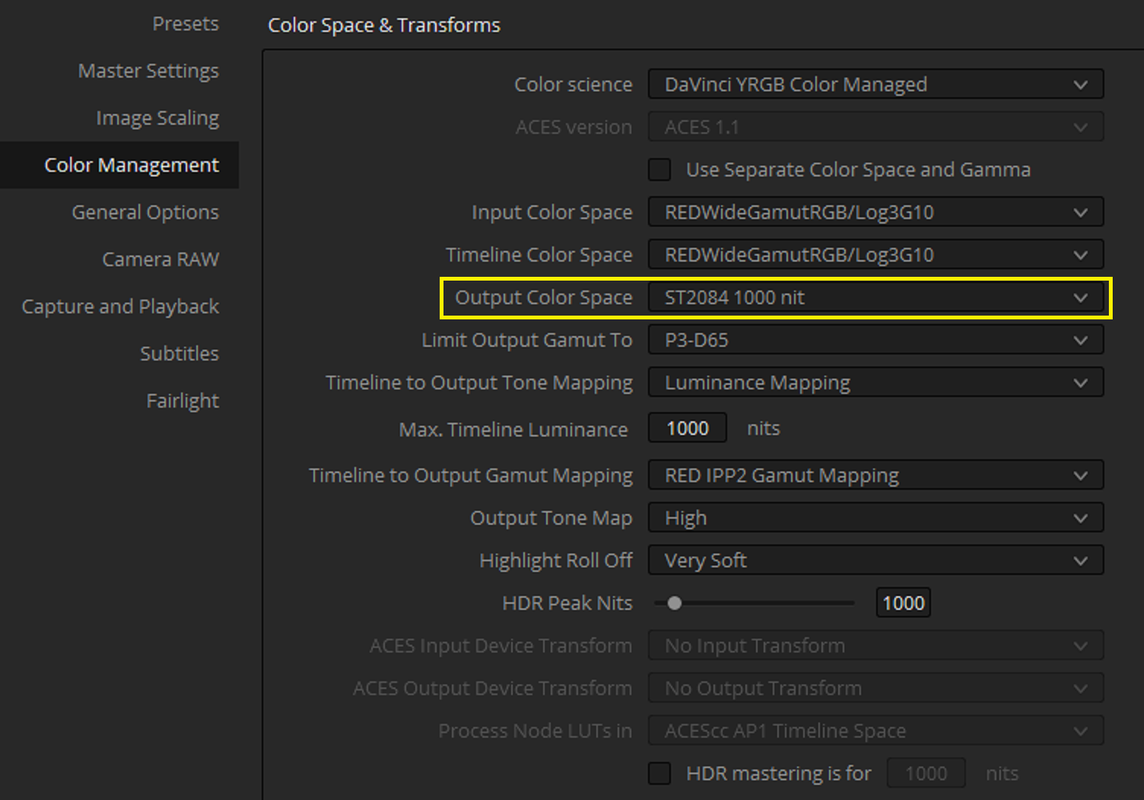Open the Presets settings page
The width and height of the screenshot is (1144, 800).
[x=185, y=24]
